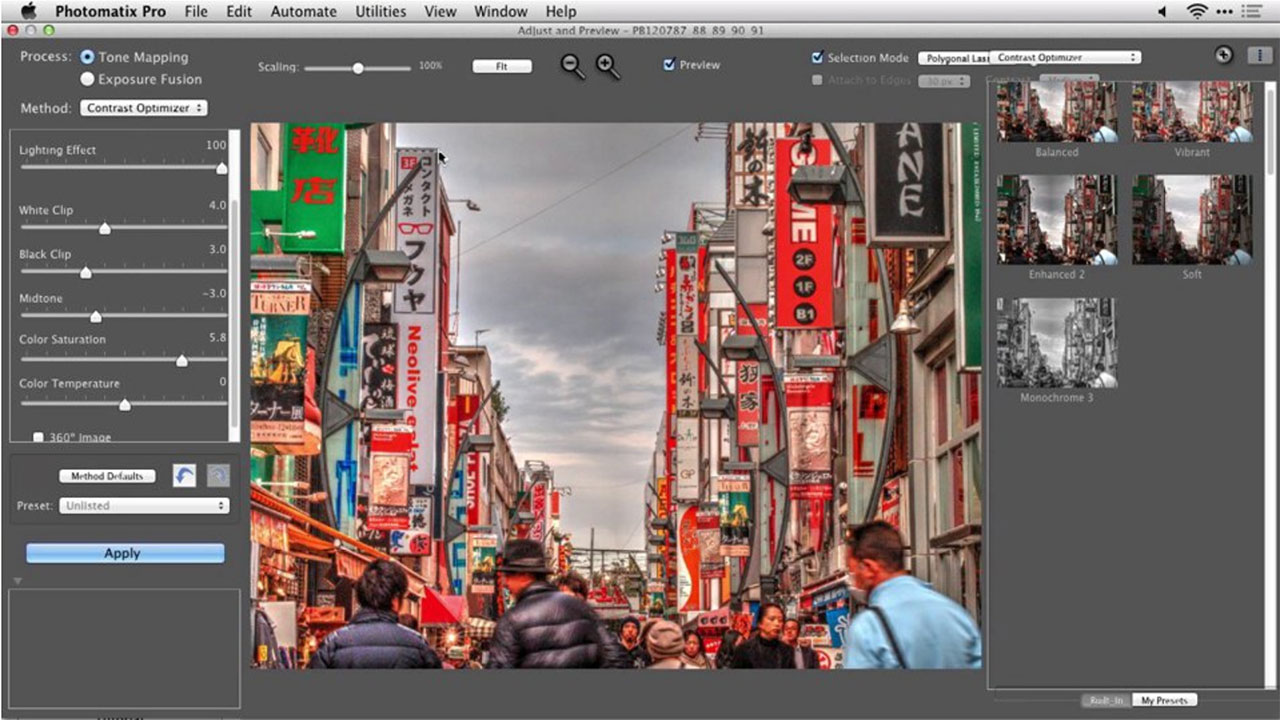Uncheck Selection Mode
This screenshot has width=1280, height=720.
pyautogui.click(x=817, y=58)
